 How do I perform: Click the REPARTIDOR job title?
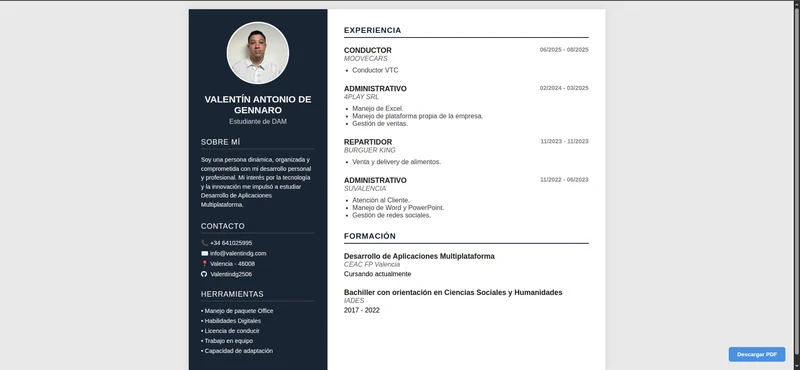tap(368, 142)
